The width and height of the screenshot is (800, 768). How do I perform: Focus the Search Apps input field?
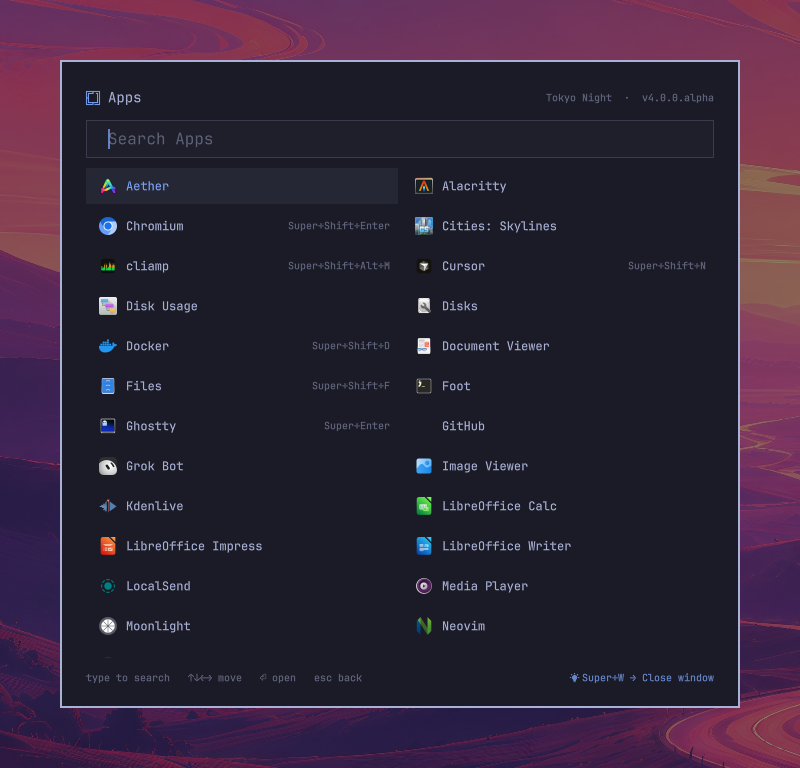(x=399, y=139)
